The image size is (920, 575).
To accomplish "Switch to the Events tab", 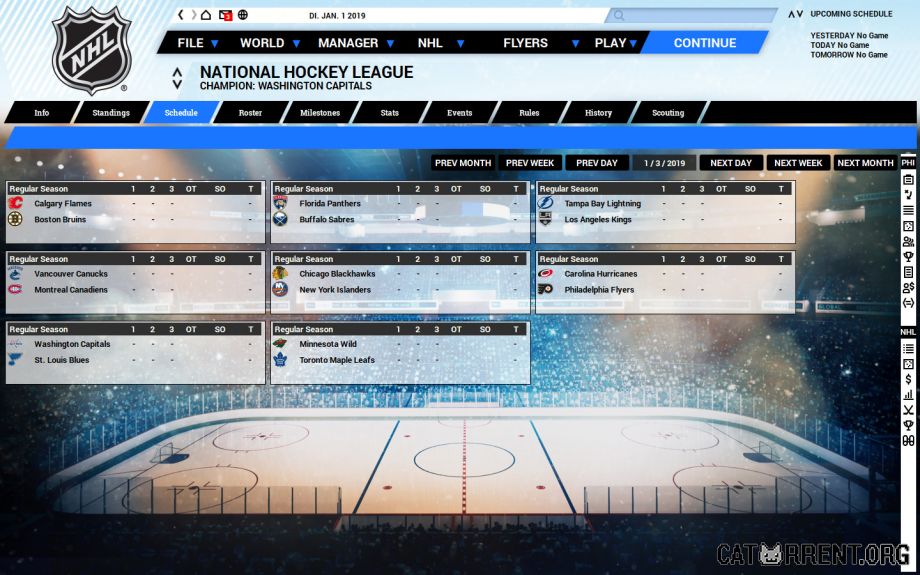I will (459, 113).
